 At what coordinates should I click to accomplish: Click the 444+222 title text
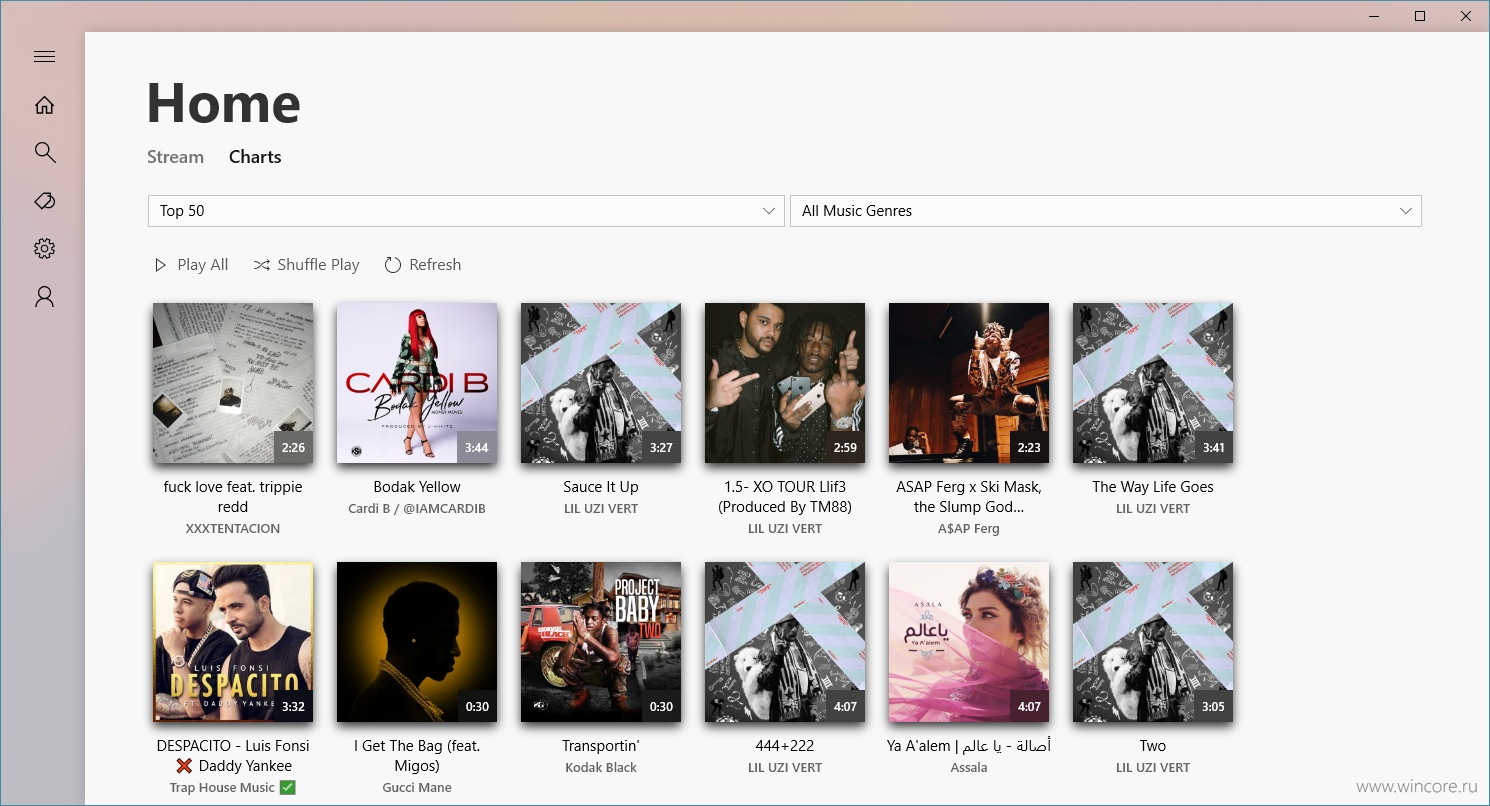point(785,746)
